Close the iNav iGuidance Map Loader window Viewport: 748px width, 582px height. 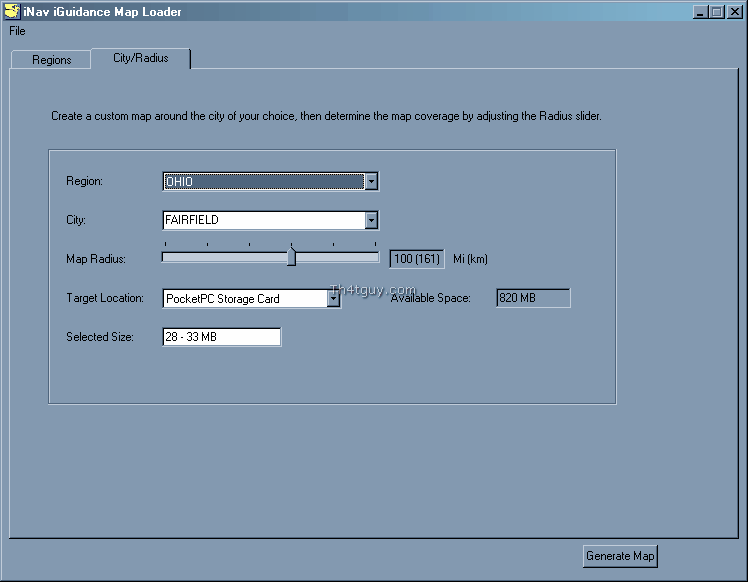(x=734, y=12)
